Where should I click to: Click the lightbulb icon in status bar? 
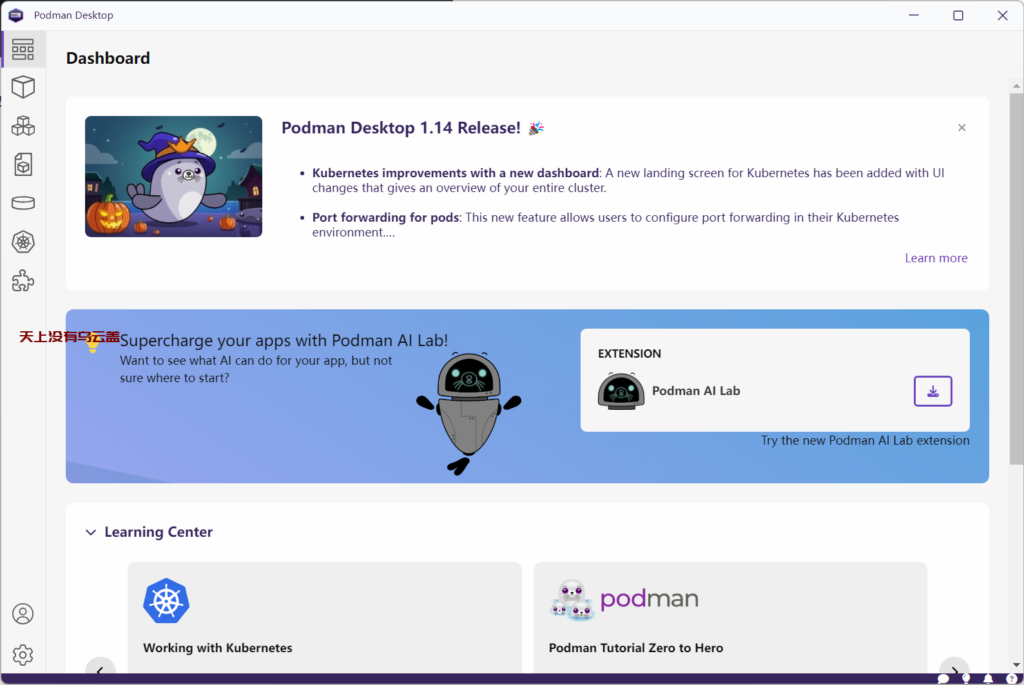tap(966, 679)
